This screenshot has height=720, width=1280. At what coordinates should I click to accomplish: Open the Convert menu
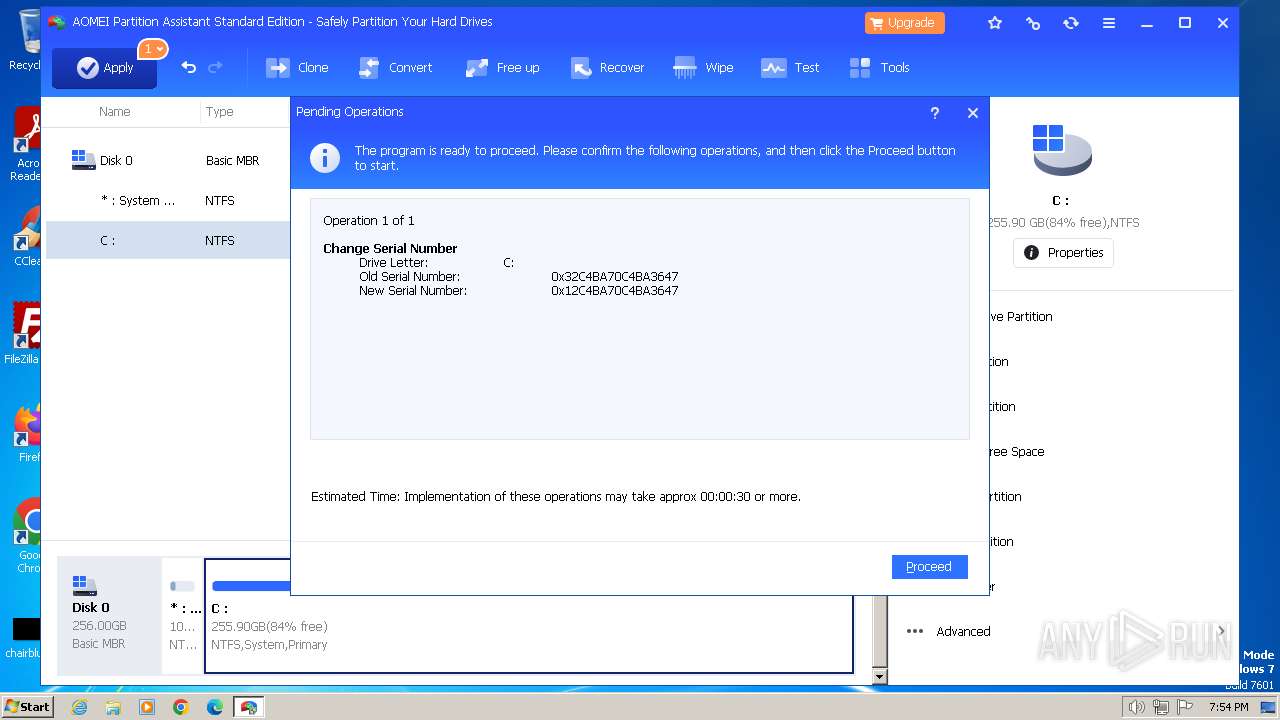tap(395, 67)
